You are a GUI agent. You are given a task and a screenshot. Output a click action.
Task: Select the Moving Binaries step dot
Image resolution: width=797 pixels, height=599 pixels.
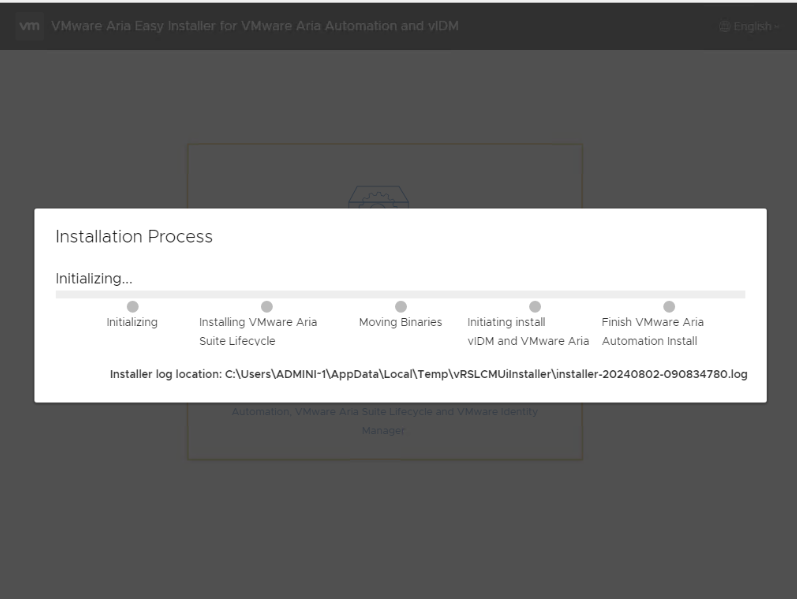click(x=401, y=307)
